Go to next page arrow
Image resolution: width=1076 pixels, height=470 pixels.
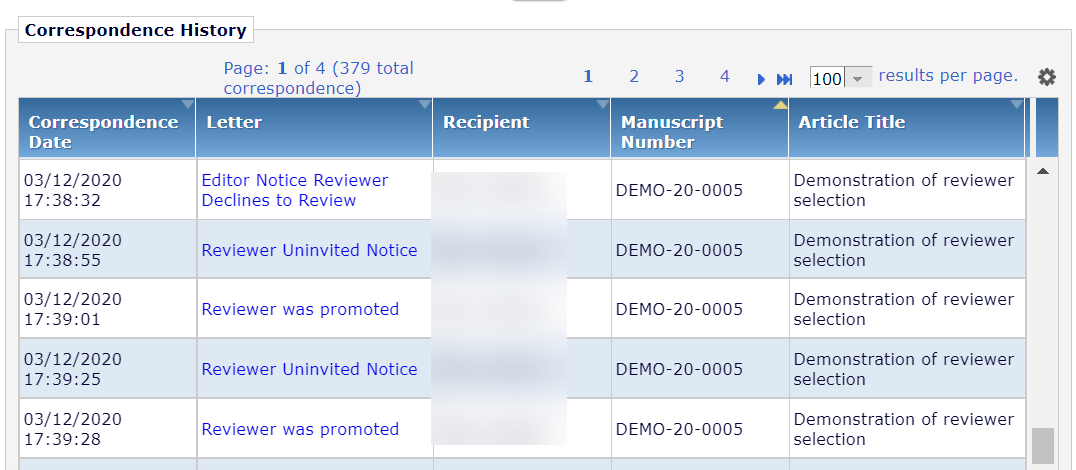point(761,80)
